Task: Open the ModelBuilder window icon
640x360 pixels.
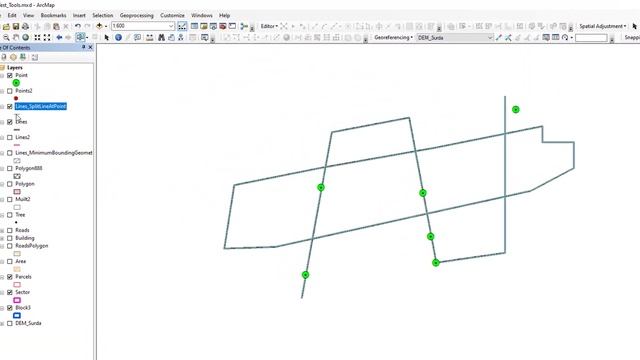Action: tap(244, 27)
